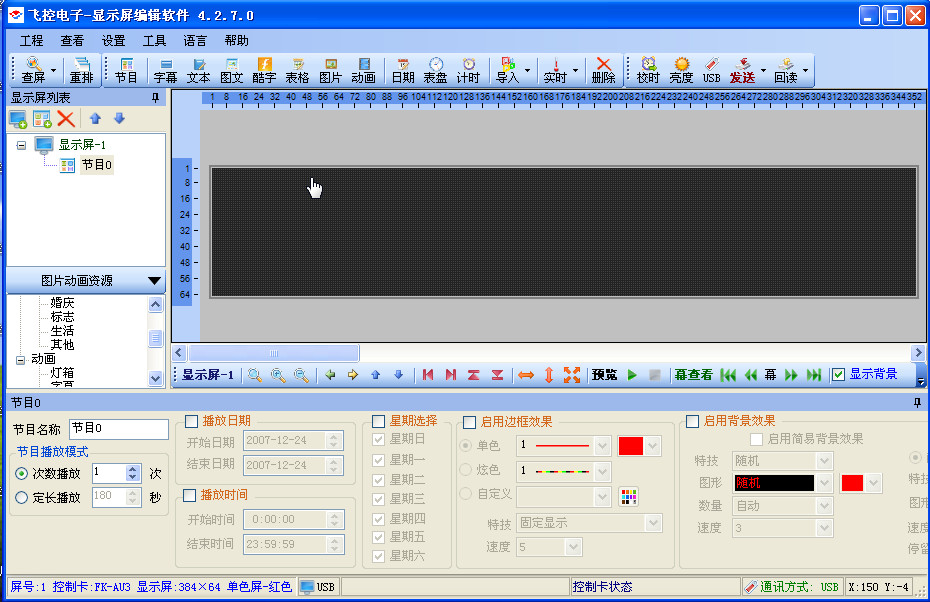Image resolution: width=930 pixels, height=602 pixels.
Task: Click the 幕查看 button
Action: (693, 375)
